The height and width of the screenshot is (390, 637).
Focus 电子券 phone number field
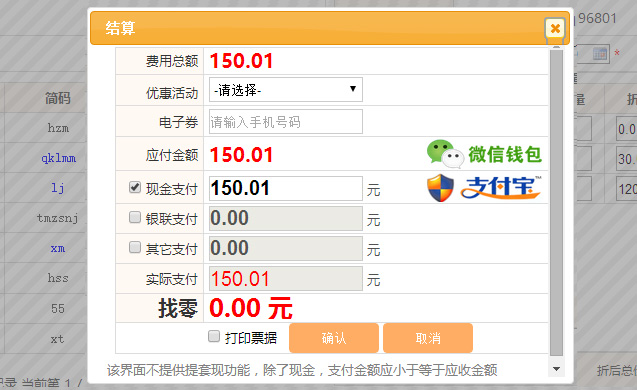coord(286,121)
